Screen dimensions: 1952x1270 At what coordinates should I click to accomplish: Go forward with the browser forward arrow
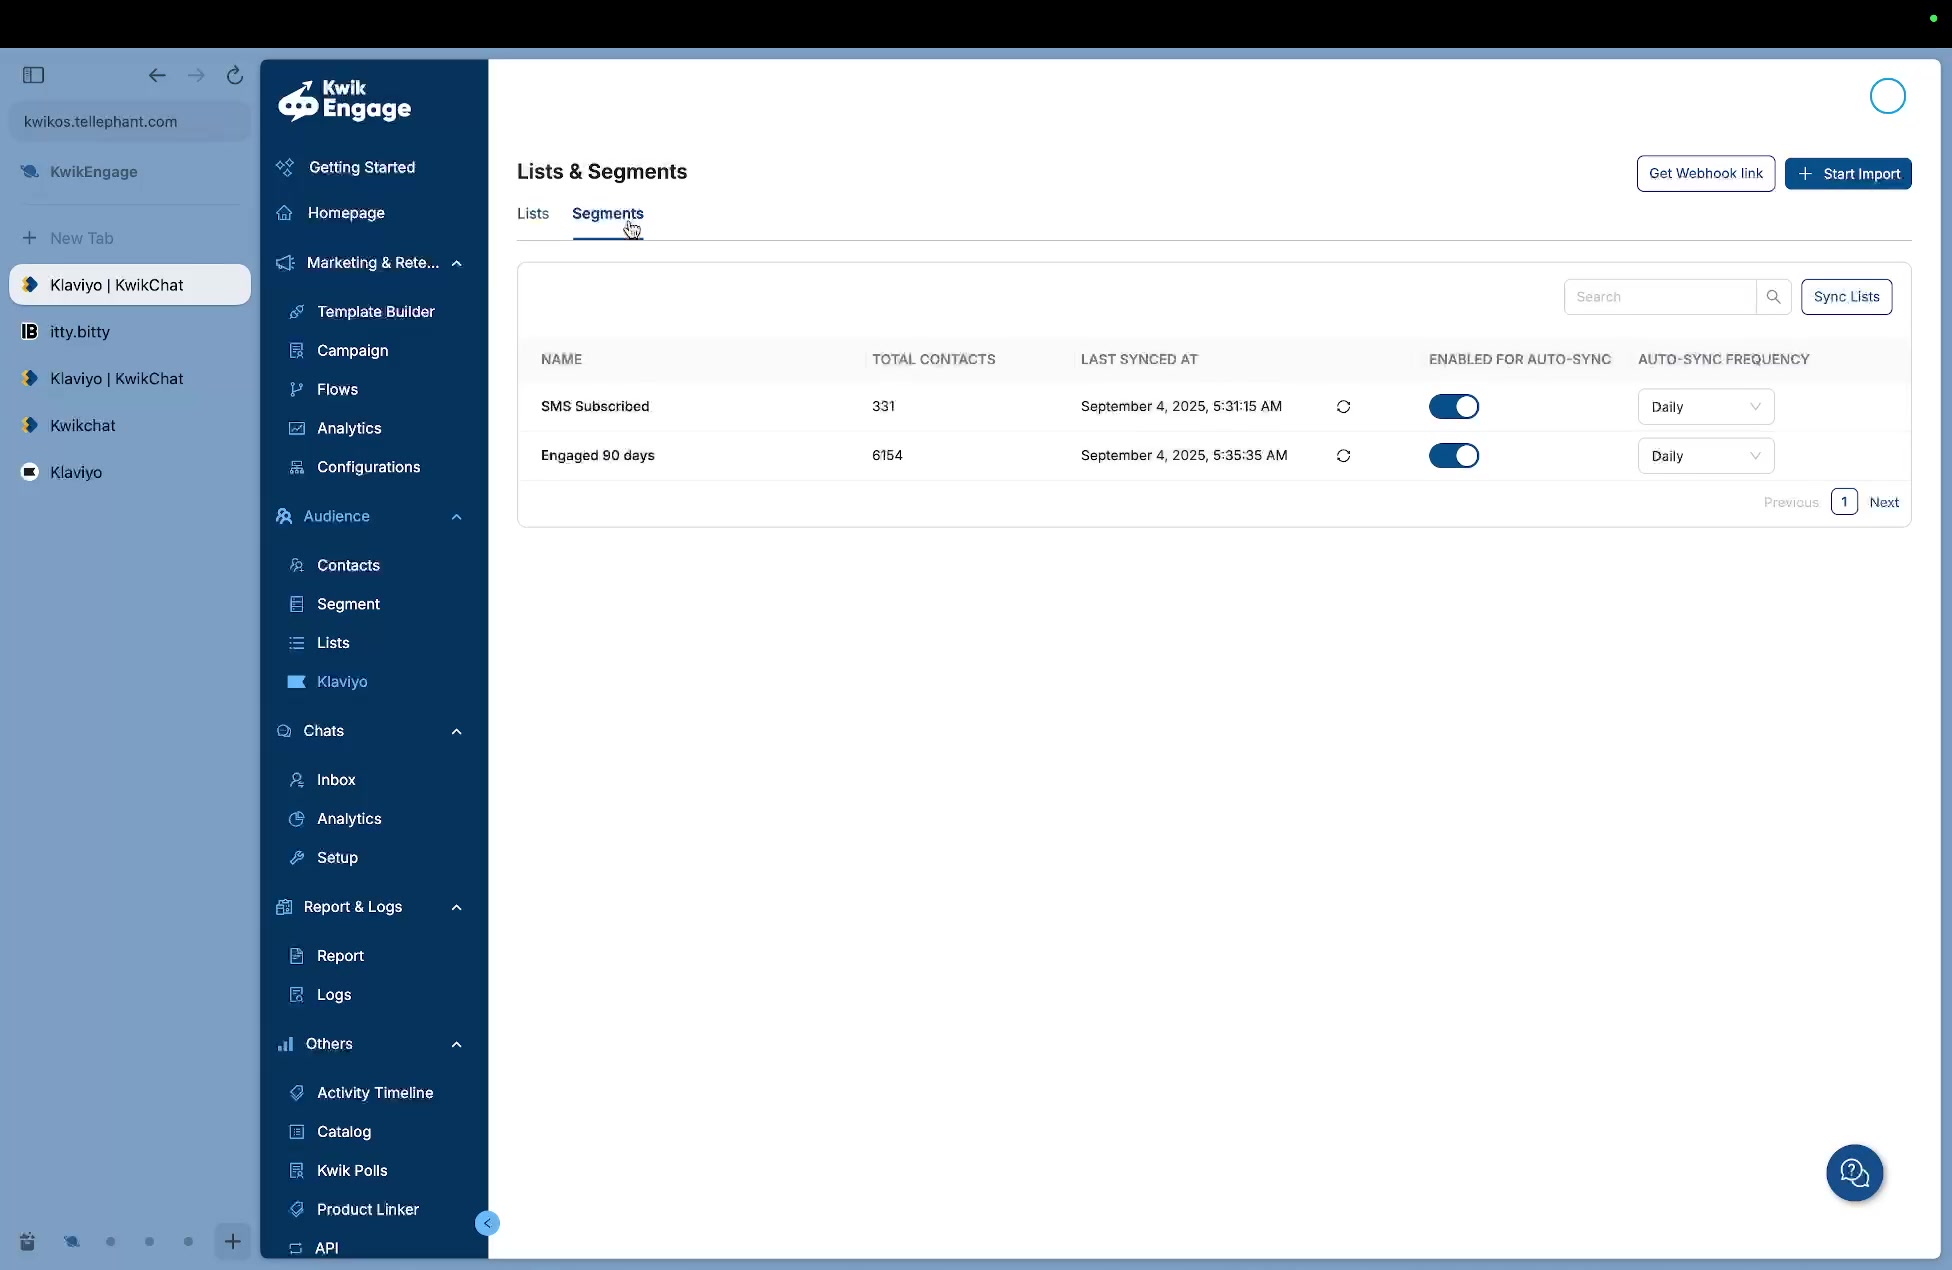(x=196, y=75)
